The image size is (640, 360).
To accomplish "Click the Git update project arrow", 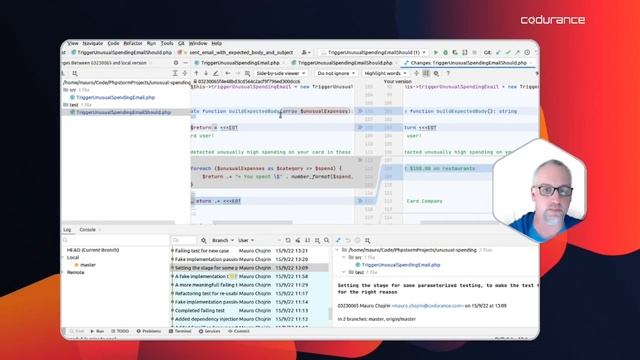I will [498, 52].
